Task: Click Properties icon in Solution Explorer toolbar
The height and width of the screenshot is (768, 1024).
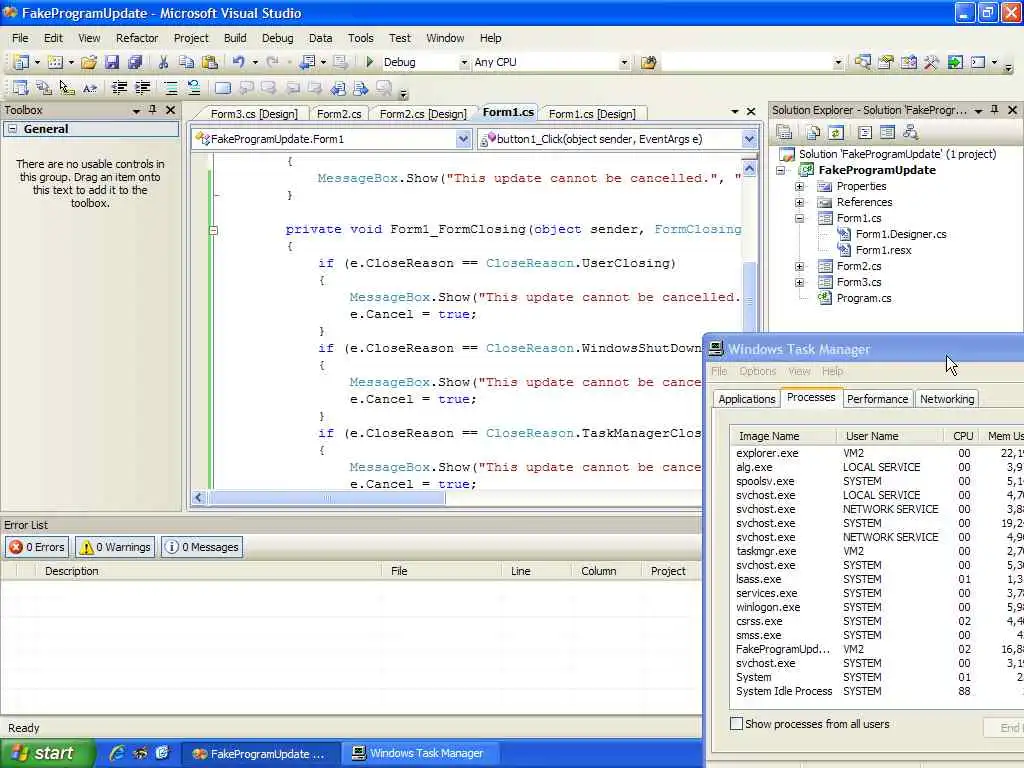Action: tap(784, 133)
